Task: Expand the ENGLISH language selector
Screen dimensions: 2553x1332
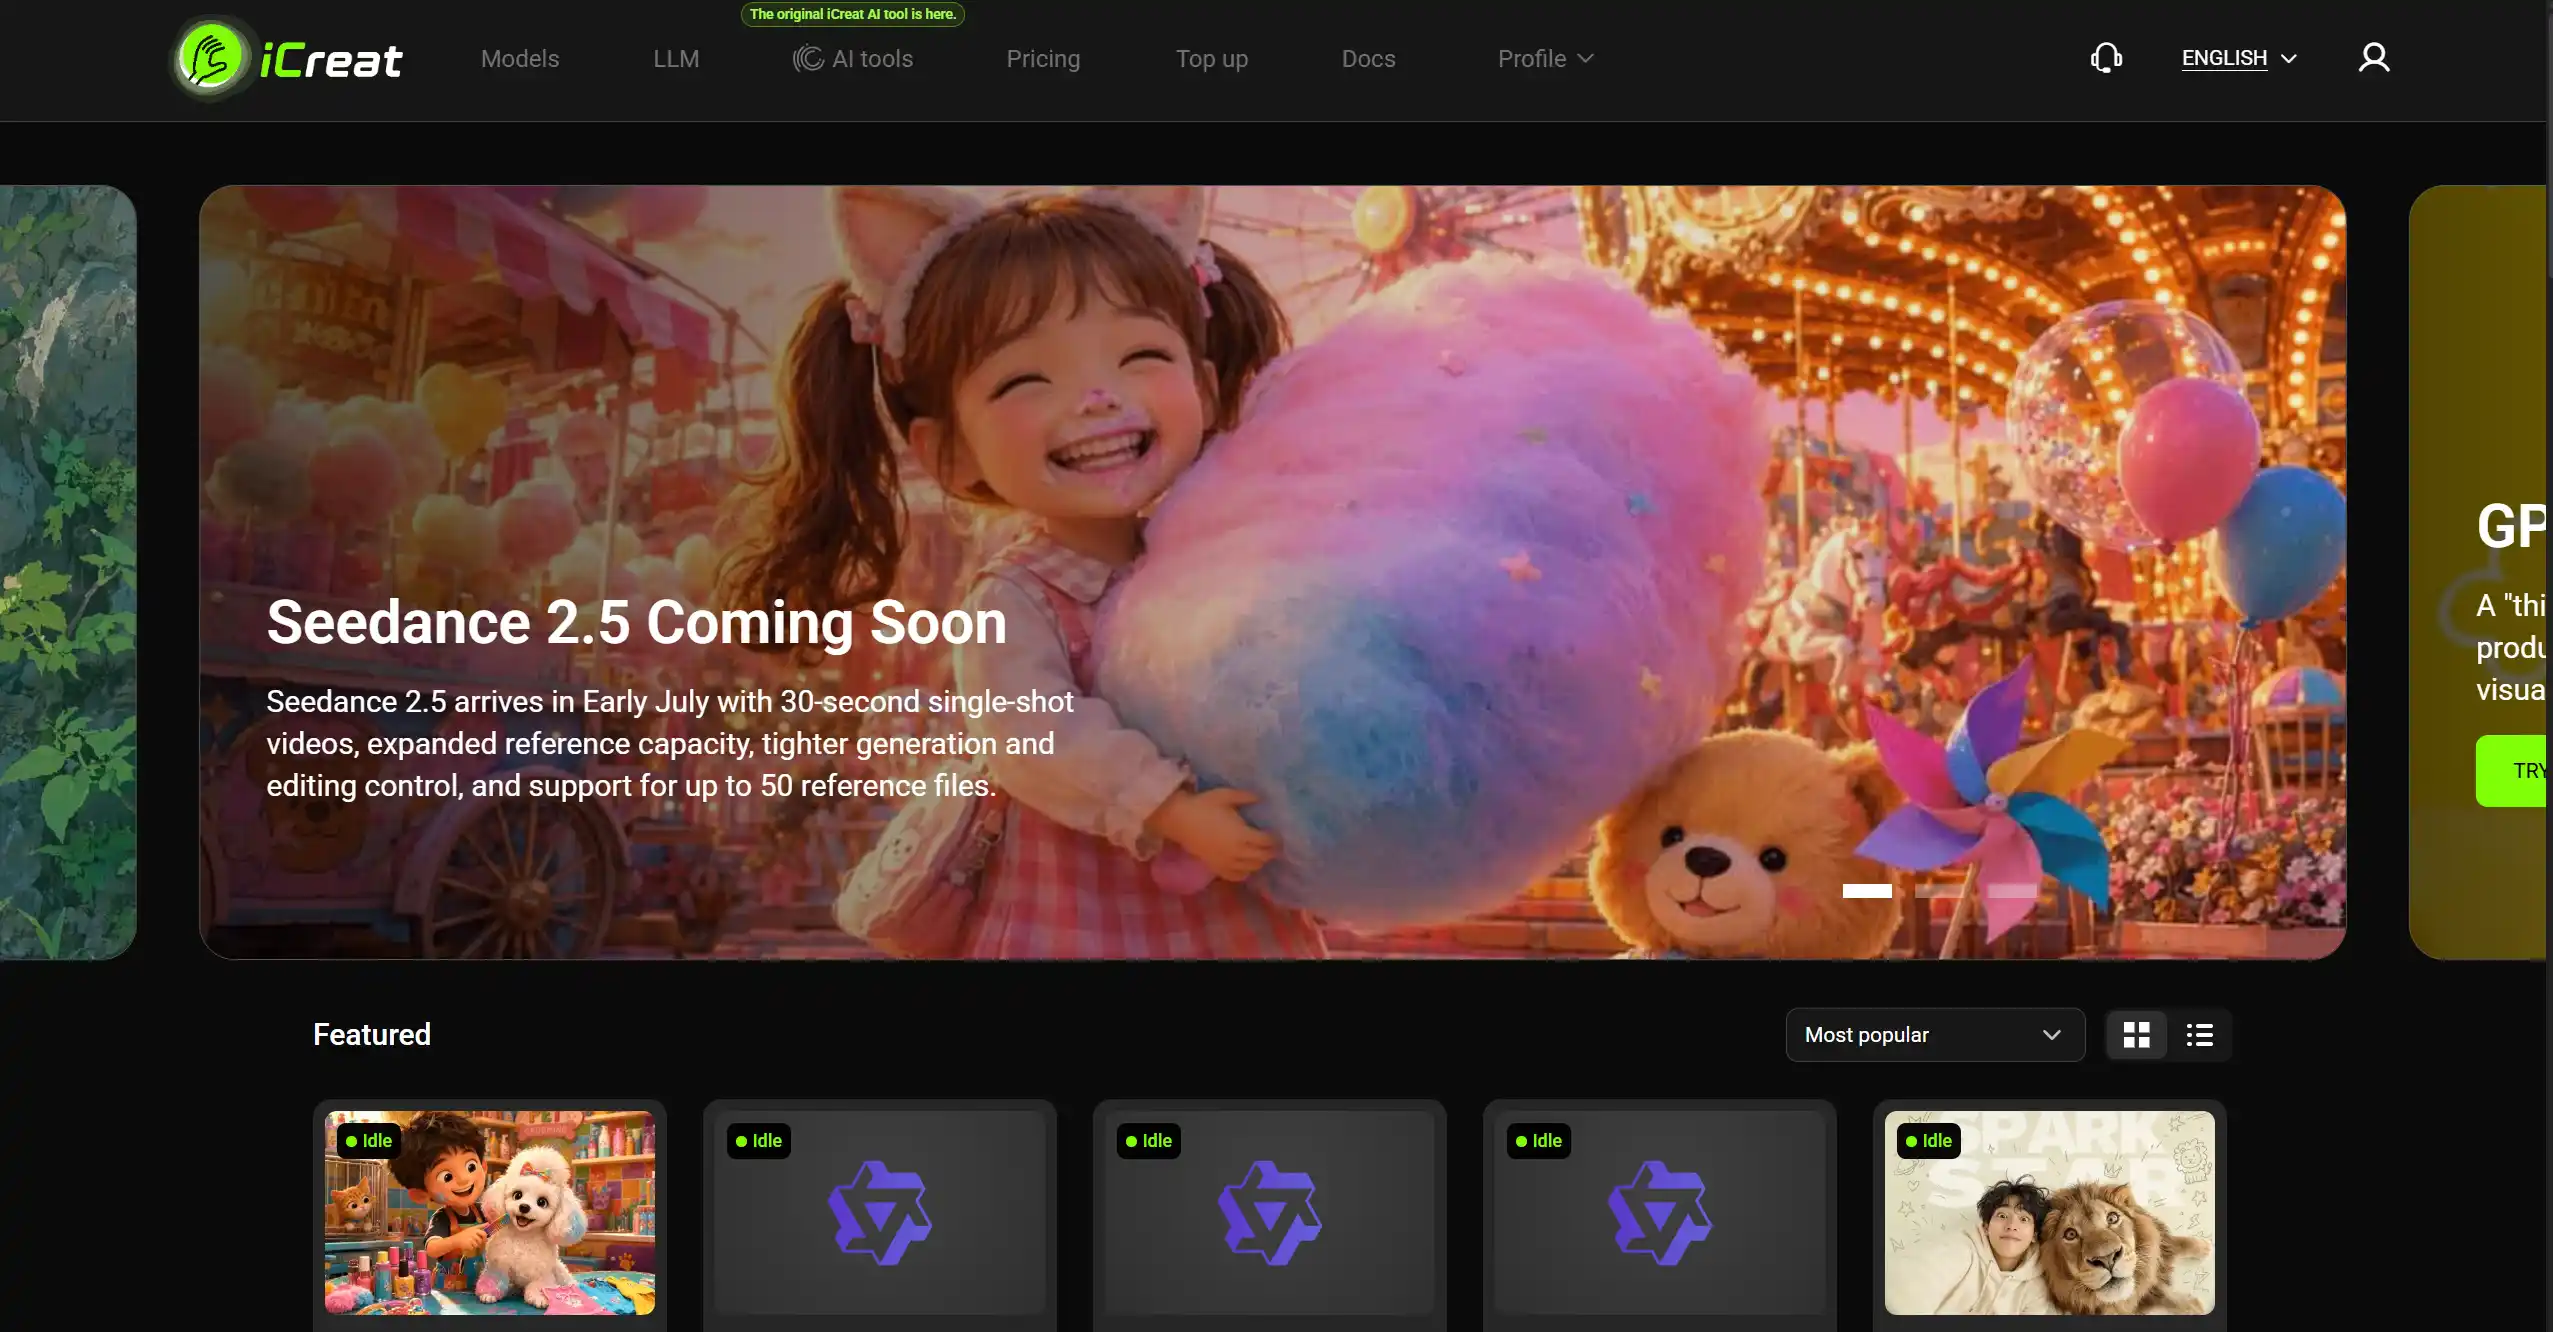Action: click(x=2239, y=58)
